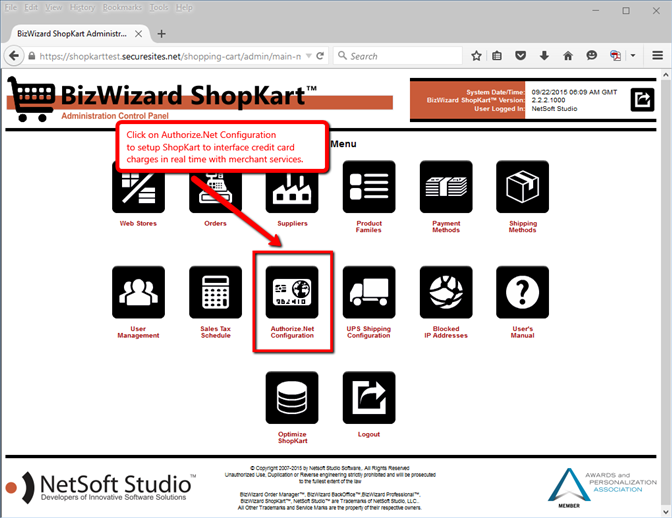Click the User Management text link

point(138,332)
